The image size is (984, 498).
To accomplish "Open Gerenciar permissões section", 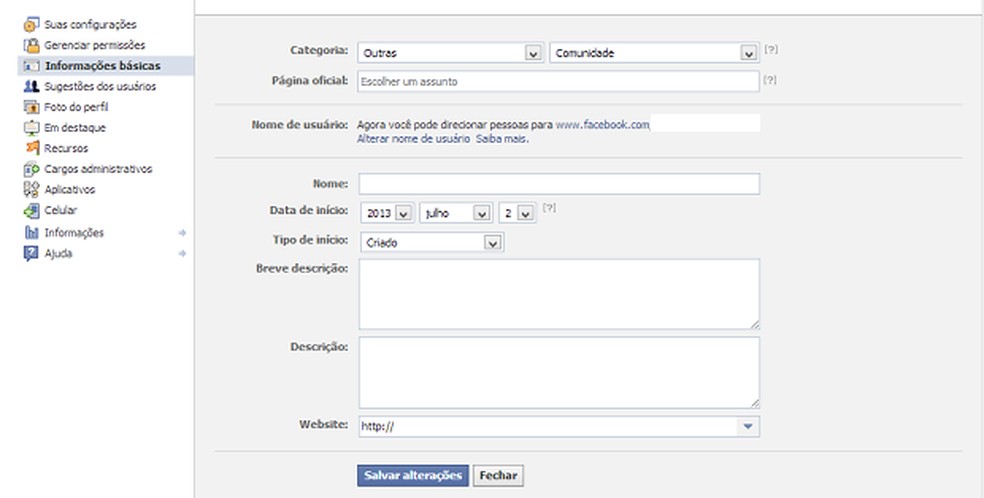I will click(x=94, y=45).
